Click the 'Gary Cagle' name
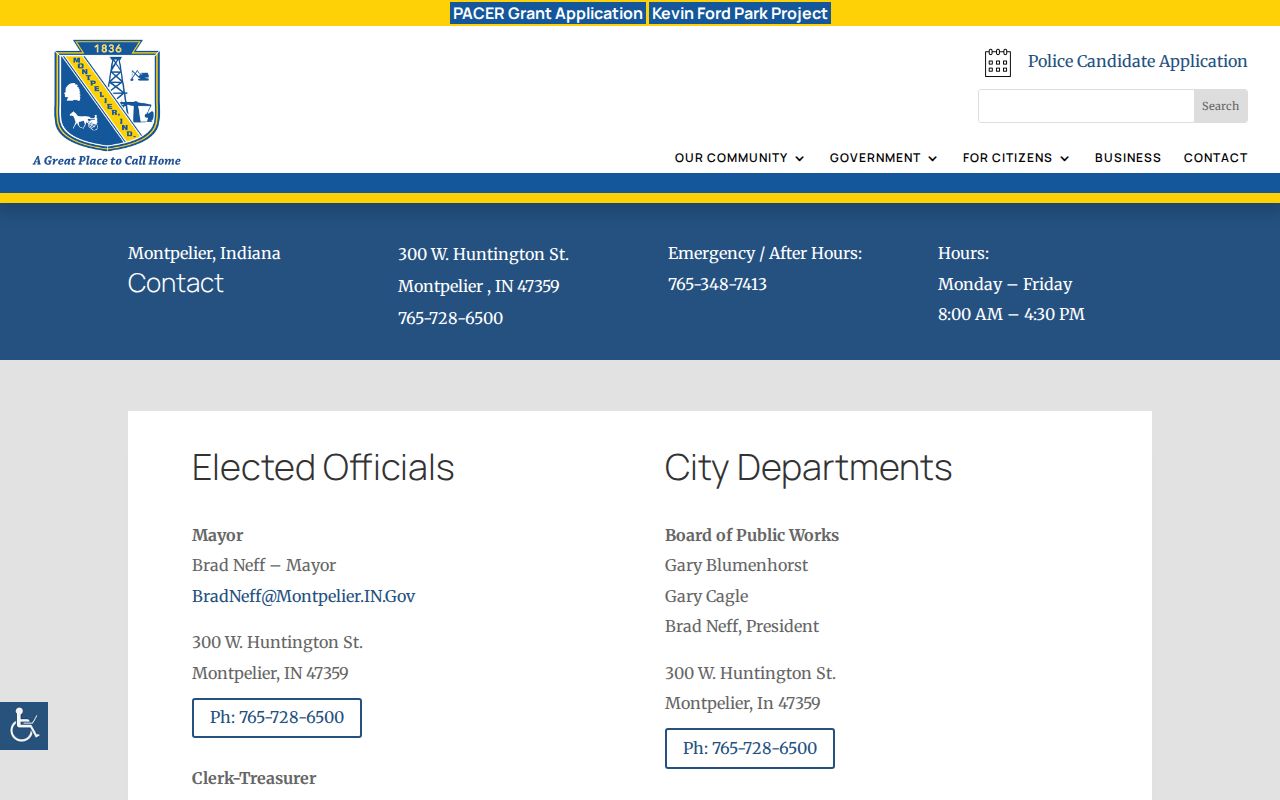 coord(706,596)
